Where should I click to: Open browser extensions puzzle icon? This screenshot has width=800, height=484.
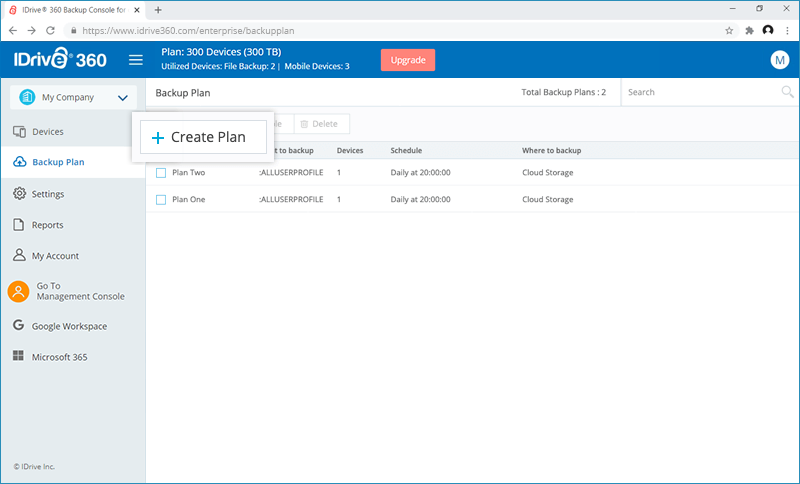pyautogui.click(x=749, y=30)
